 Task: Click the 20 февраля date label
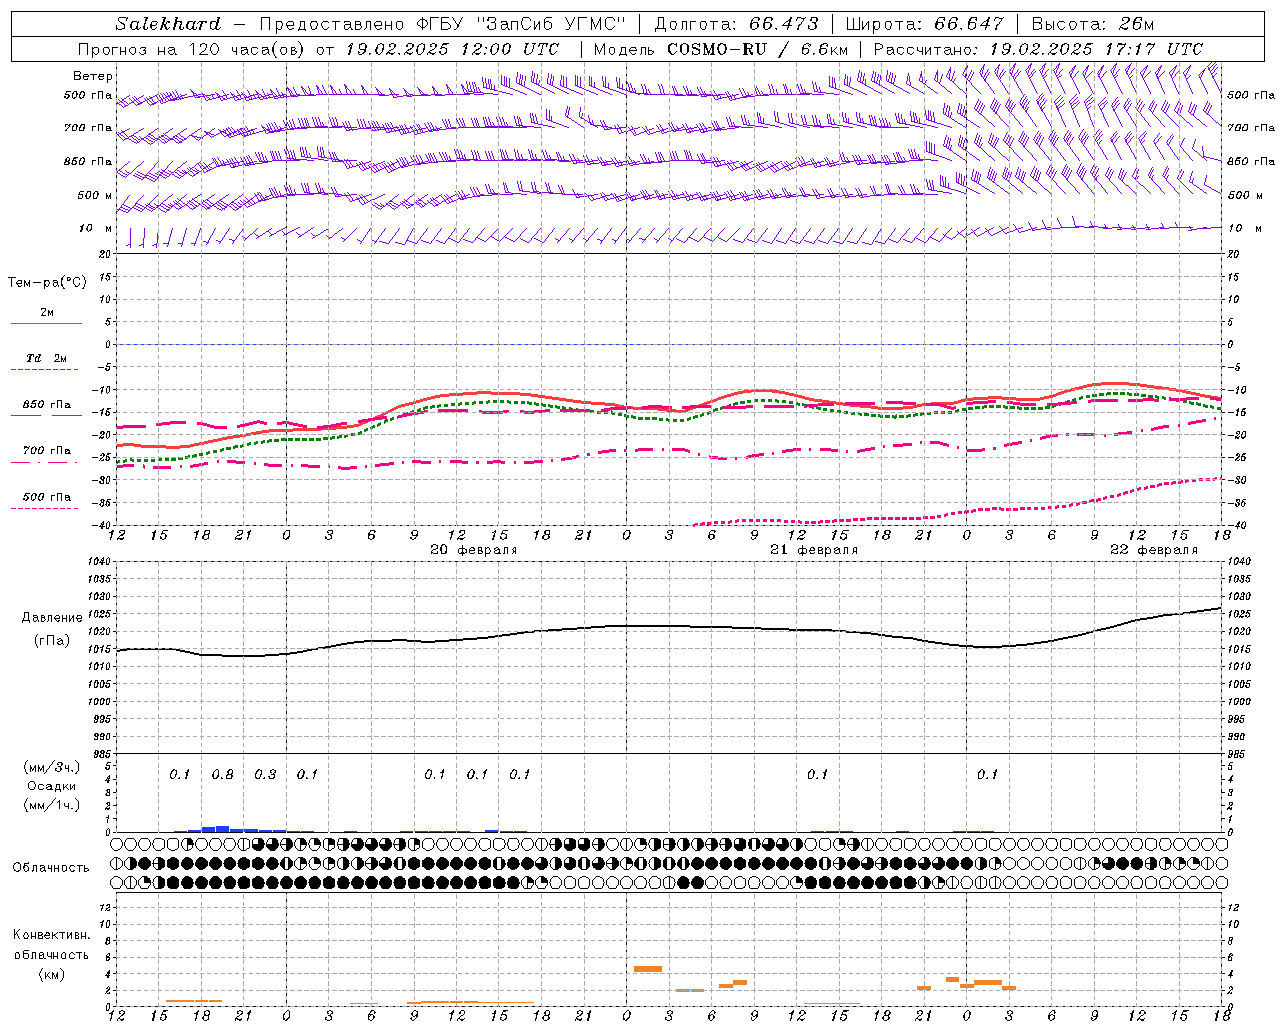point(474,550)
